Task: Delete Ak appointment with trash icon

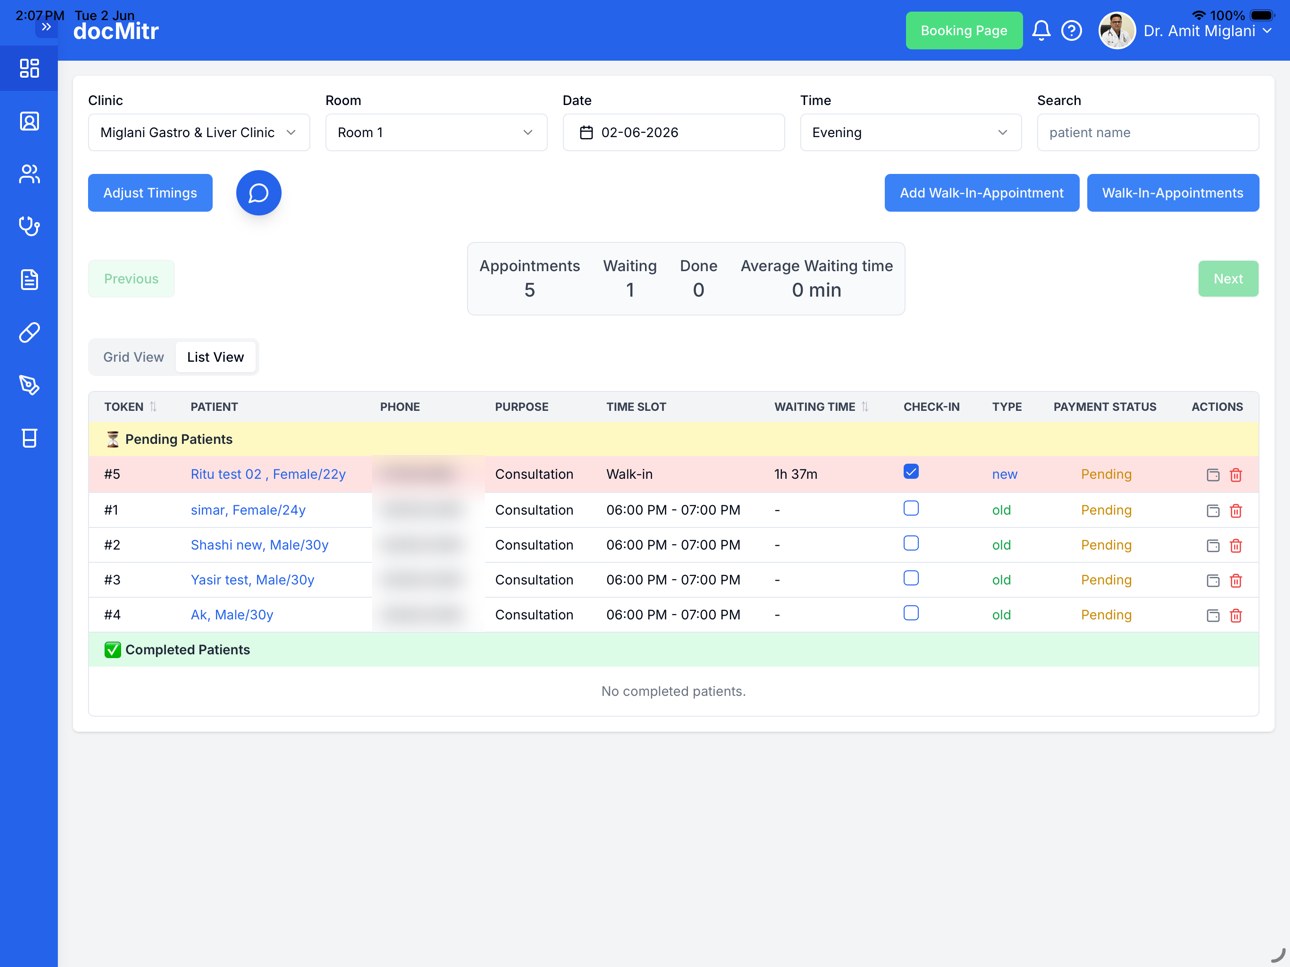Action: coord(1236,616)
